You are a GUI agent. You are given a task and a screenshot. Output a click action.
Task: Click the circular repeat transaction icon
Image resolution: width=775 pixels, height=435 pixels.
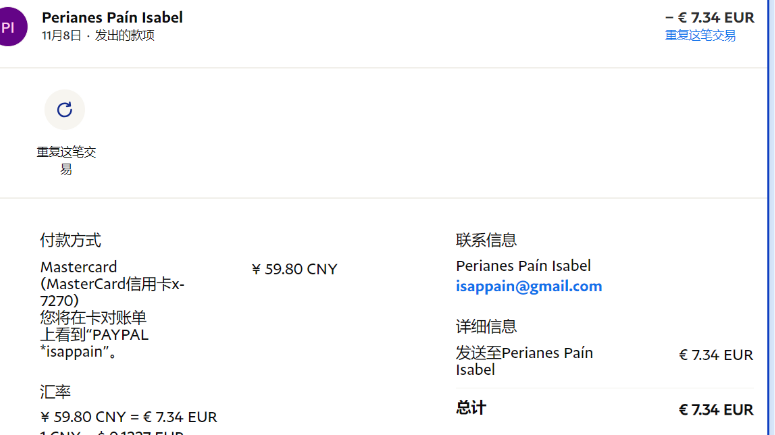65,110
